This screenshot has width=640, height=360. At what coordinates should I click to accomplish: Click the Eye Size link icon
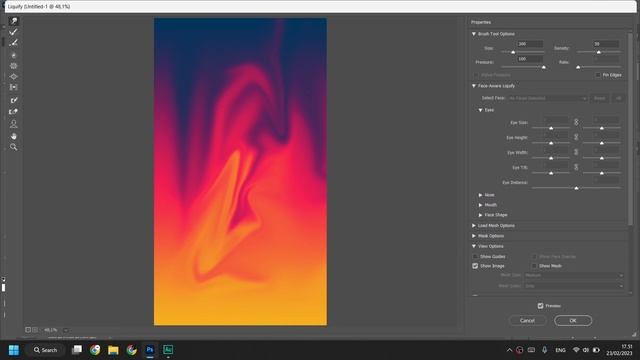(576, 122)
